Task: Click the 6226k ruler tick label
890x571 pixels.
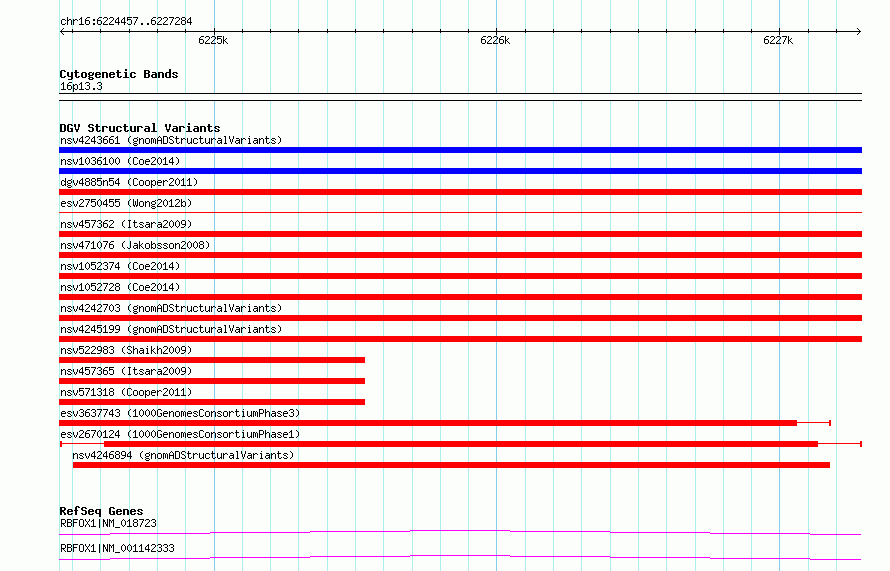Action: point(495,40)
